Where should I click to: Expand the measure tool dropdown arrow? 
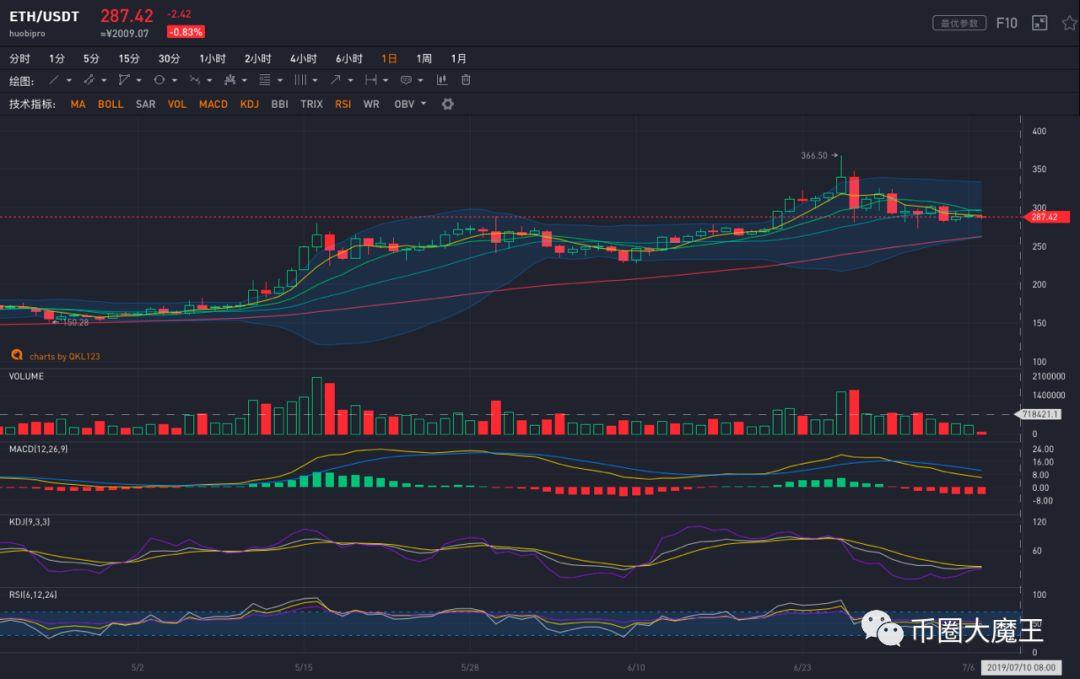tap(386, 81)
